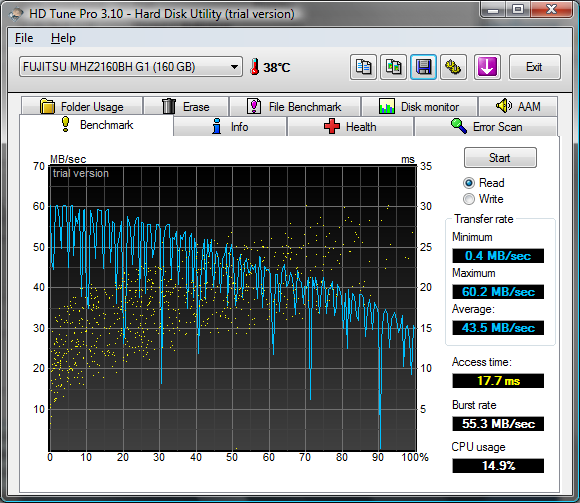Open the options wrench icon
Image resolution: width=580 pixels, height=503 pixels.
(453, 67)
